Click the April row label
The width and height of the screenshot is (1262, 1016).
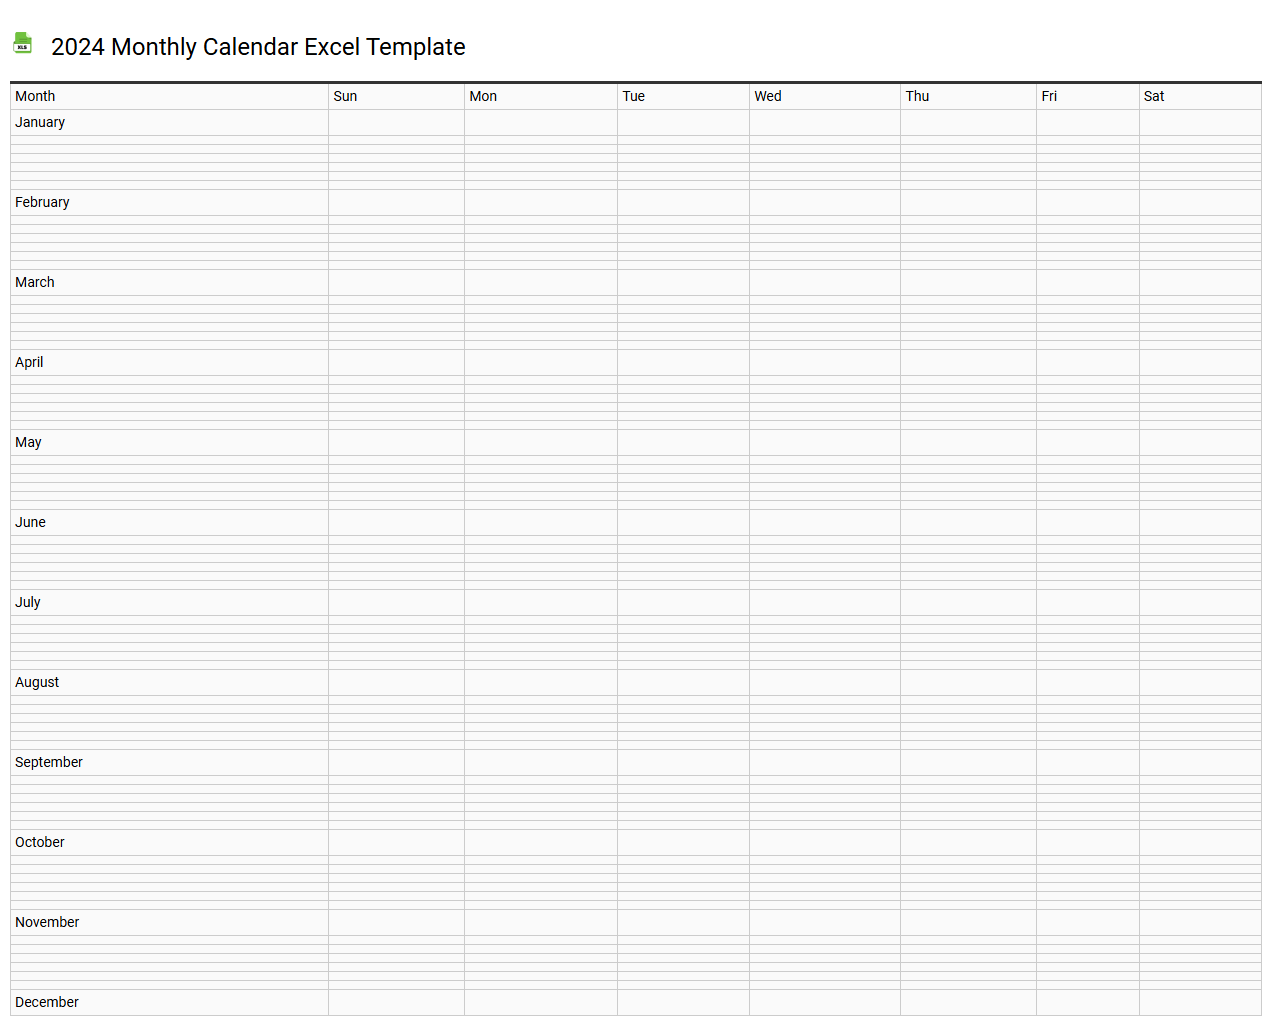(29, 362)
